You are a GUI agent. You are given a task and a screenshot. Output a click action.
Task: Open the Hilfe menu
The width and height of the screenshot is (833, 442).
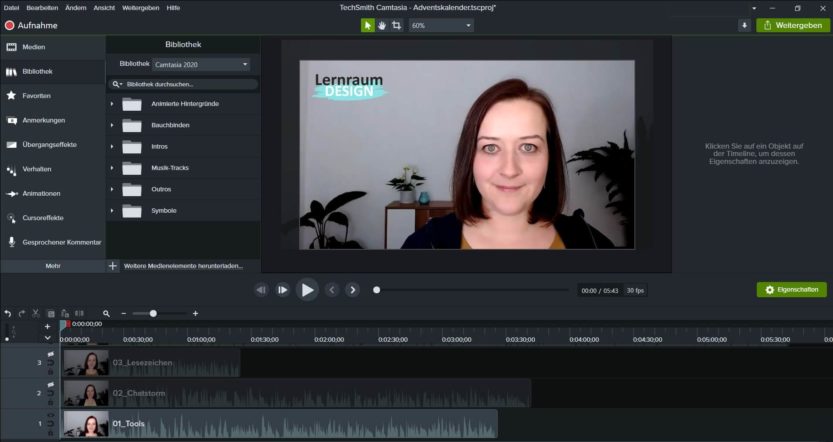point(173,8)
